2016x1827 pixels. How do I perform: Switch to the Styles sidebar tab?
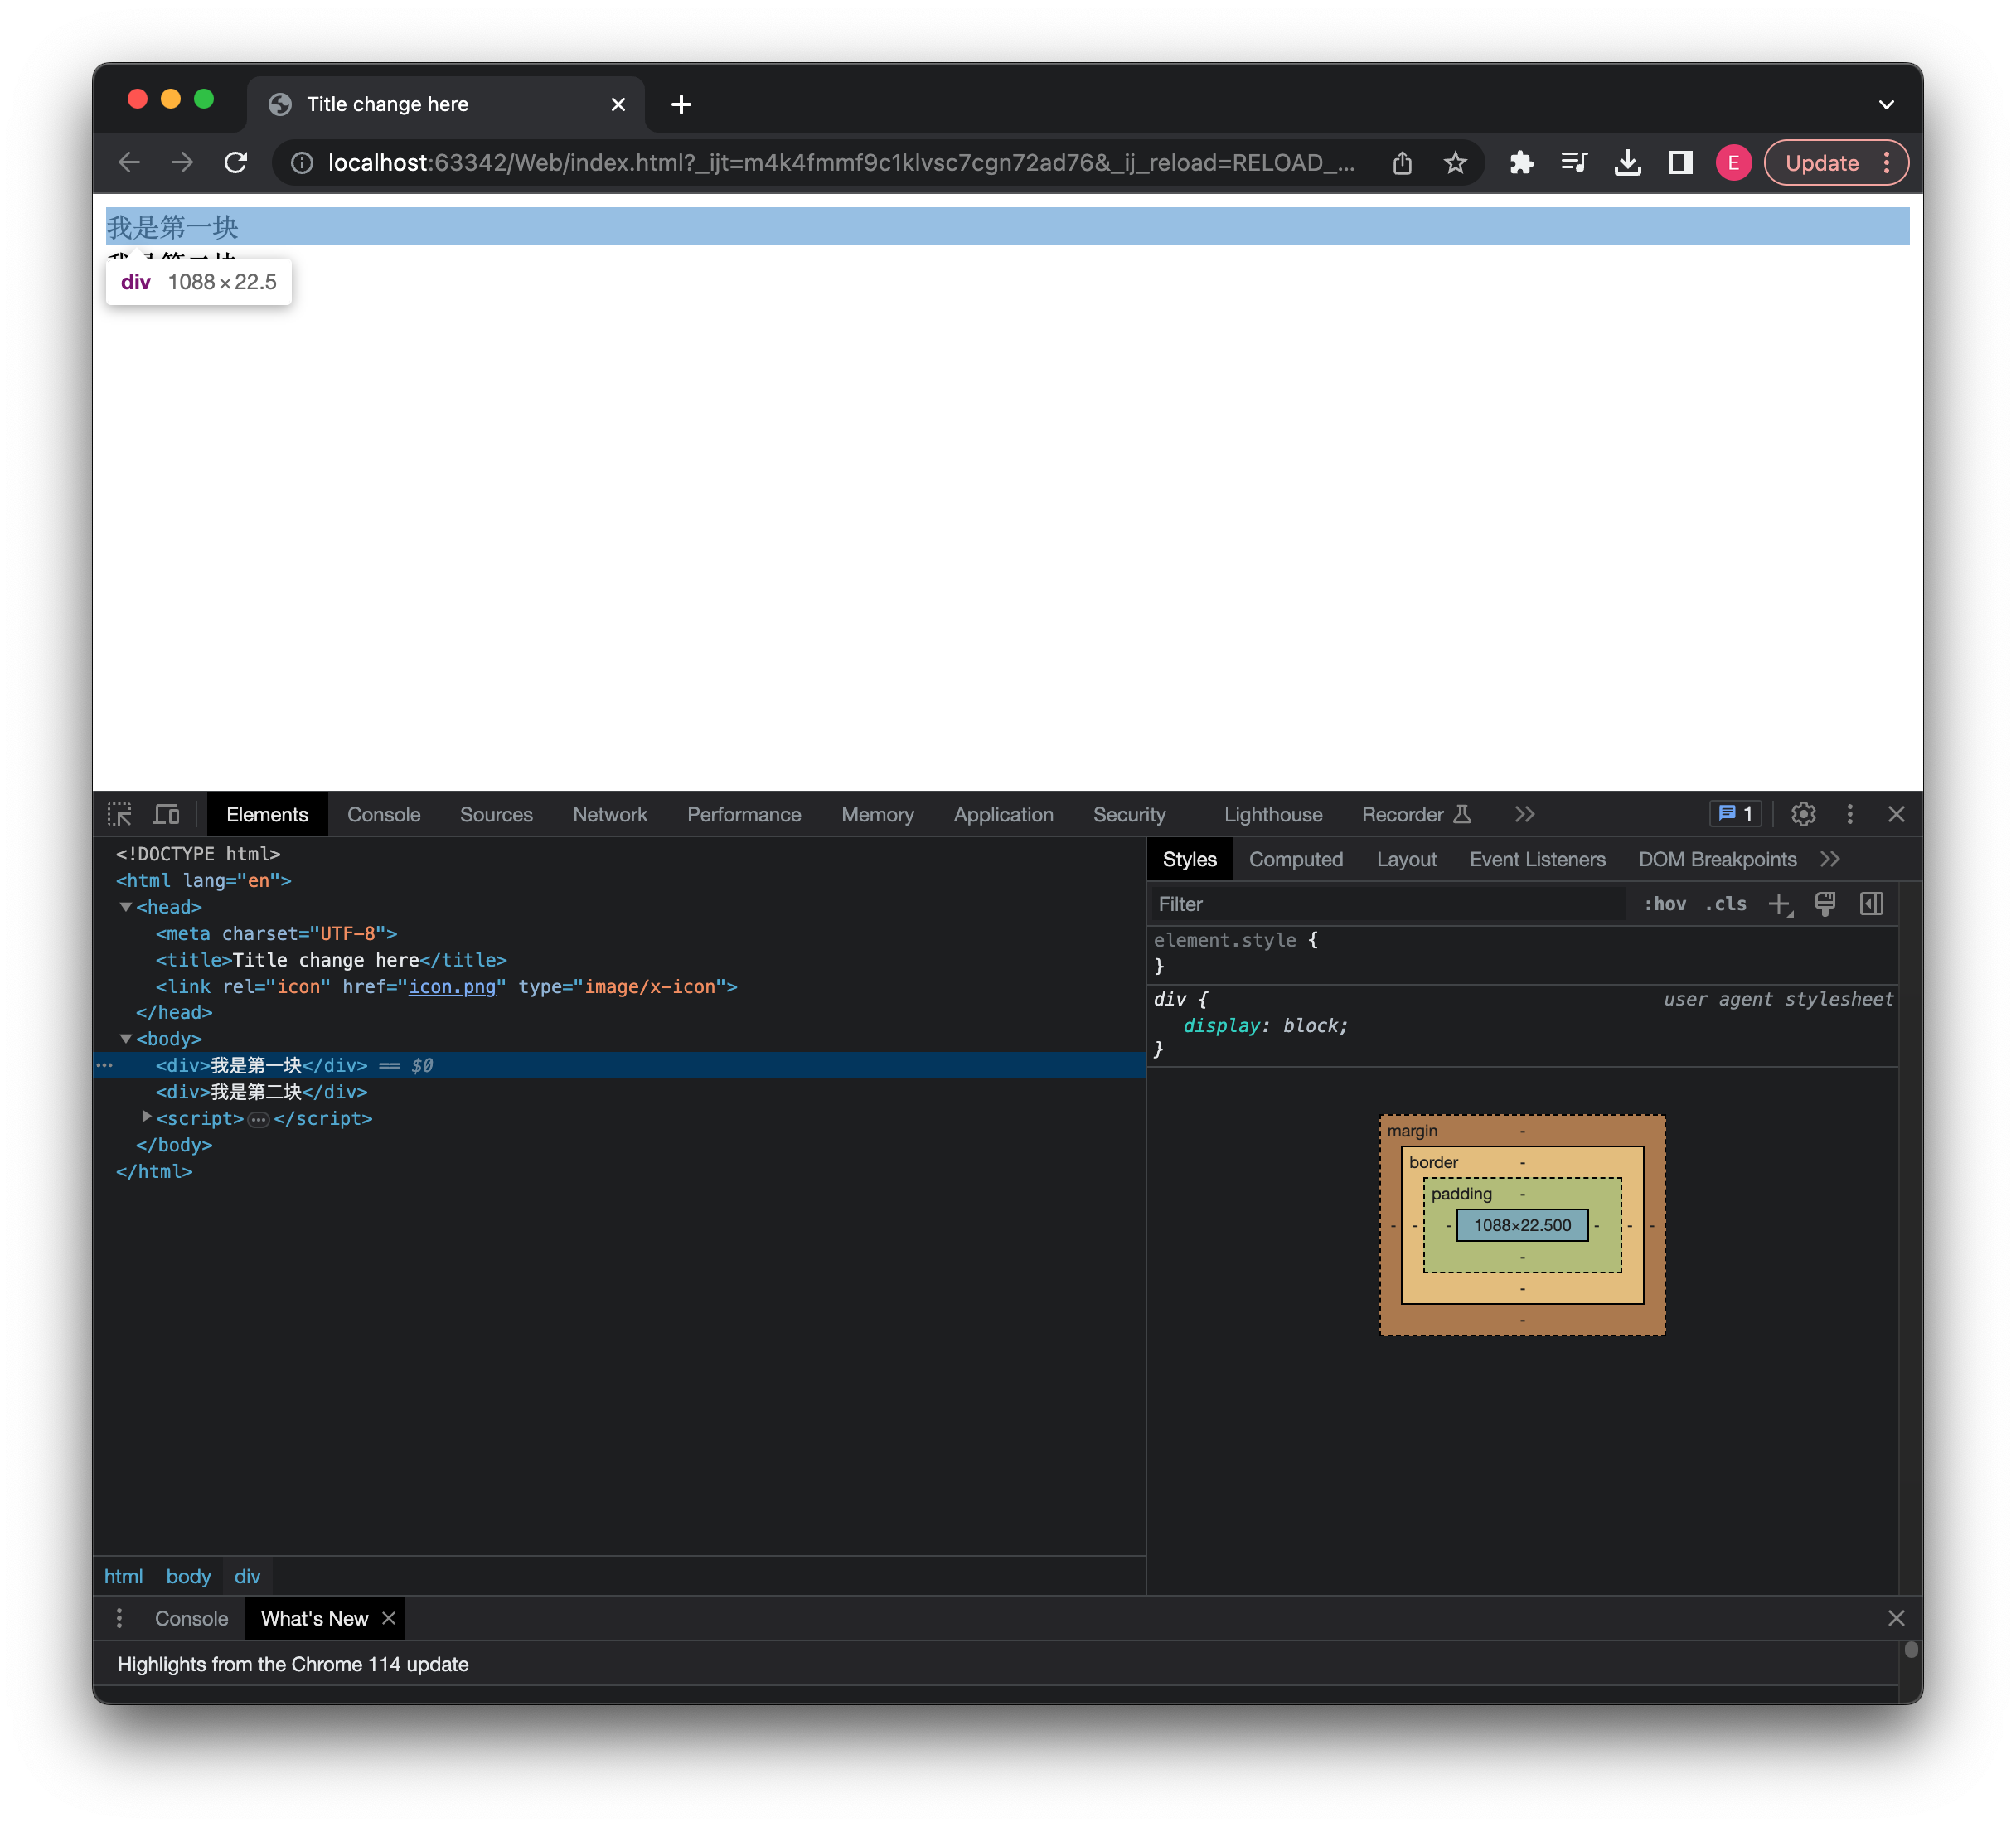click(1189, 859)
